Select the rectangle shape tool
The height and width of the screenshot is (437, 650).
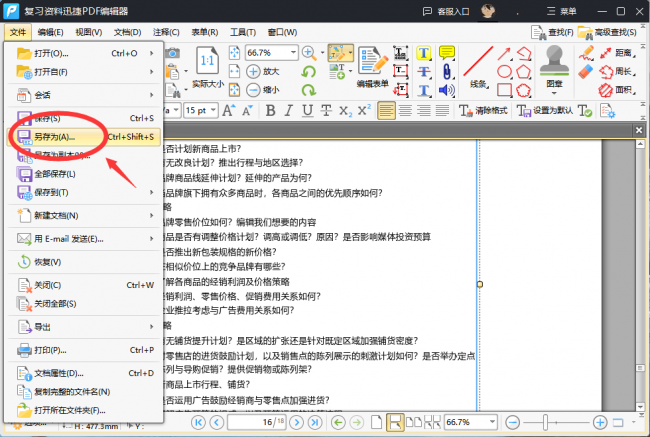(x=504, y=90)
